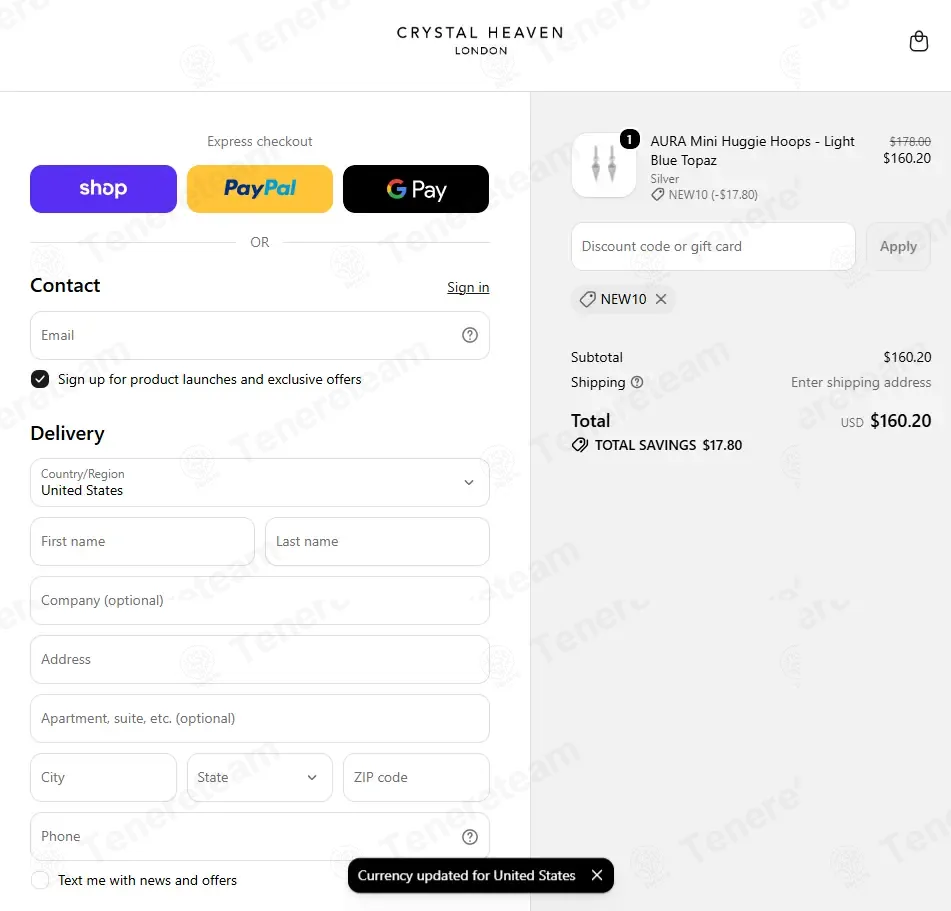The image size is (951, 911).
Task: Click the Crystal Heaven London logo
Action: (x=480, y=41)
